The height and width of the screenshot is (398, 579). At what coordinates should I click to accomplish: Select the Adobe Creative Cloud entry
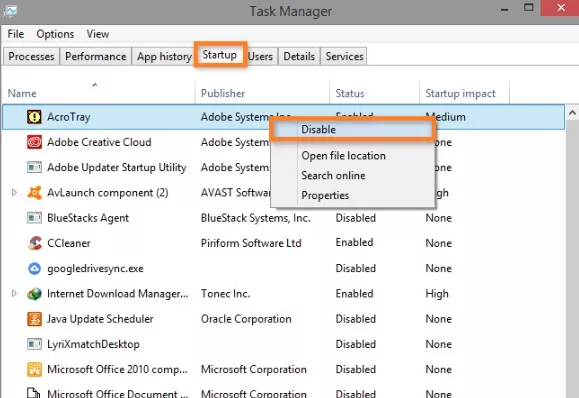tap(99, 142)
